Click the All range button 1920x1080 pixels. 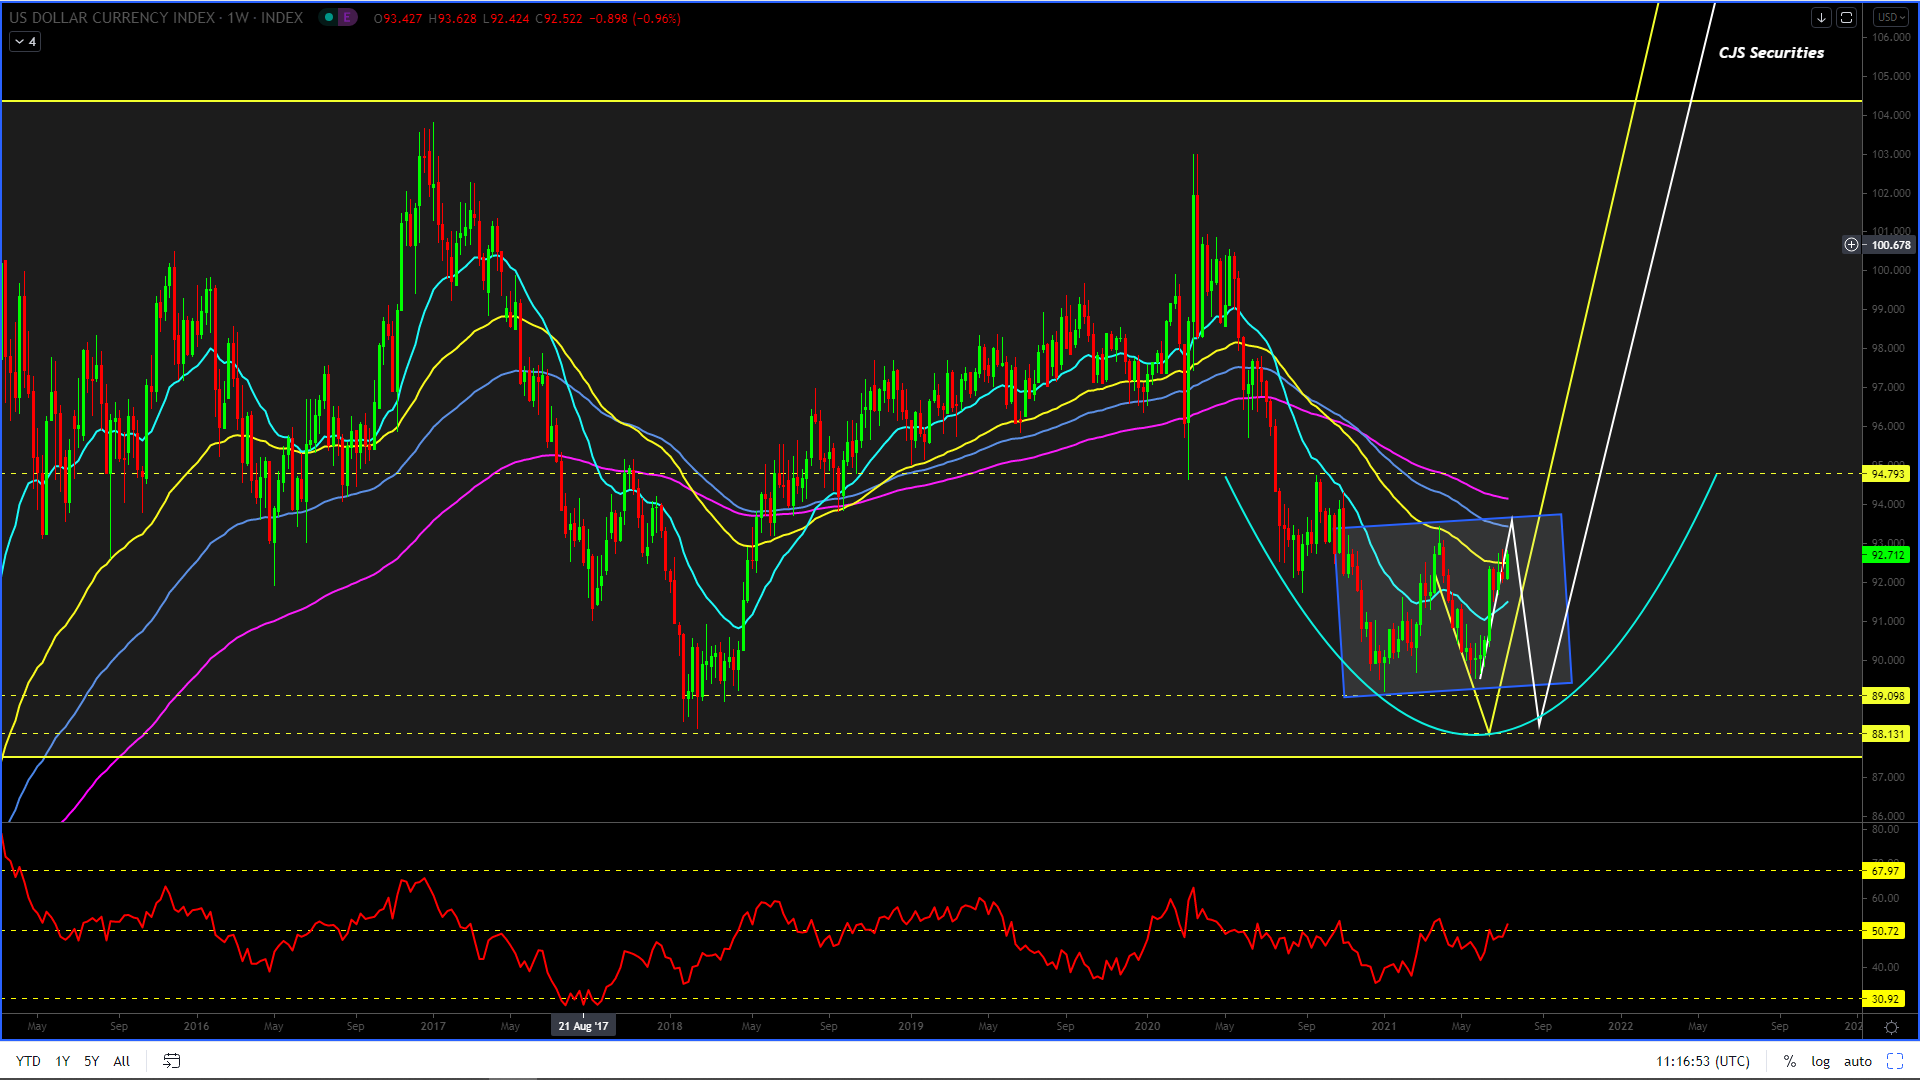click(x=121, y=1061)
